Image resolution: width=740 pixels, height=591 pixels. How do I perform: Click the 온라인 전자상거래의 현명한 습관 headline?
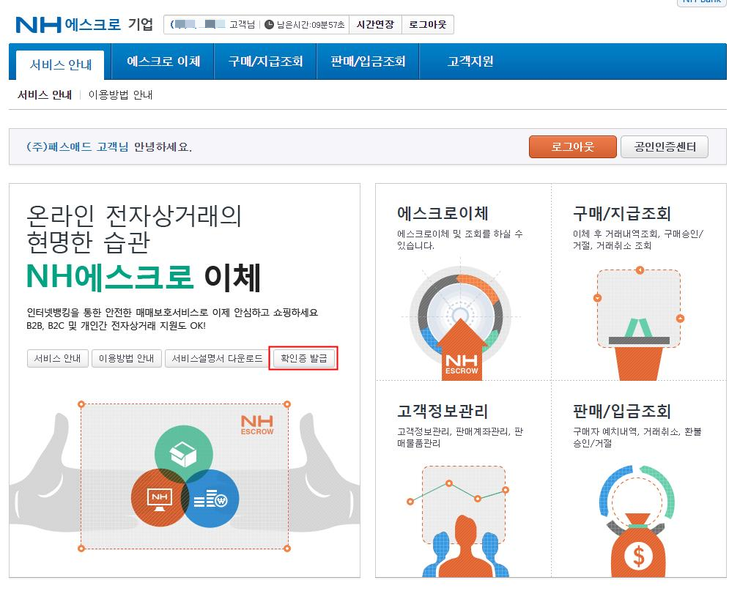click(134, 229)
